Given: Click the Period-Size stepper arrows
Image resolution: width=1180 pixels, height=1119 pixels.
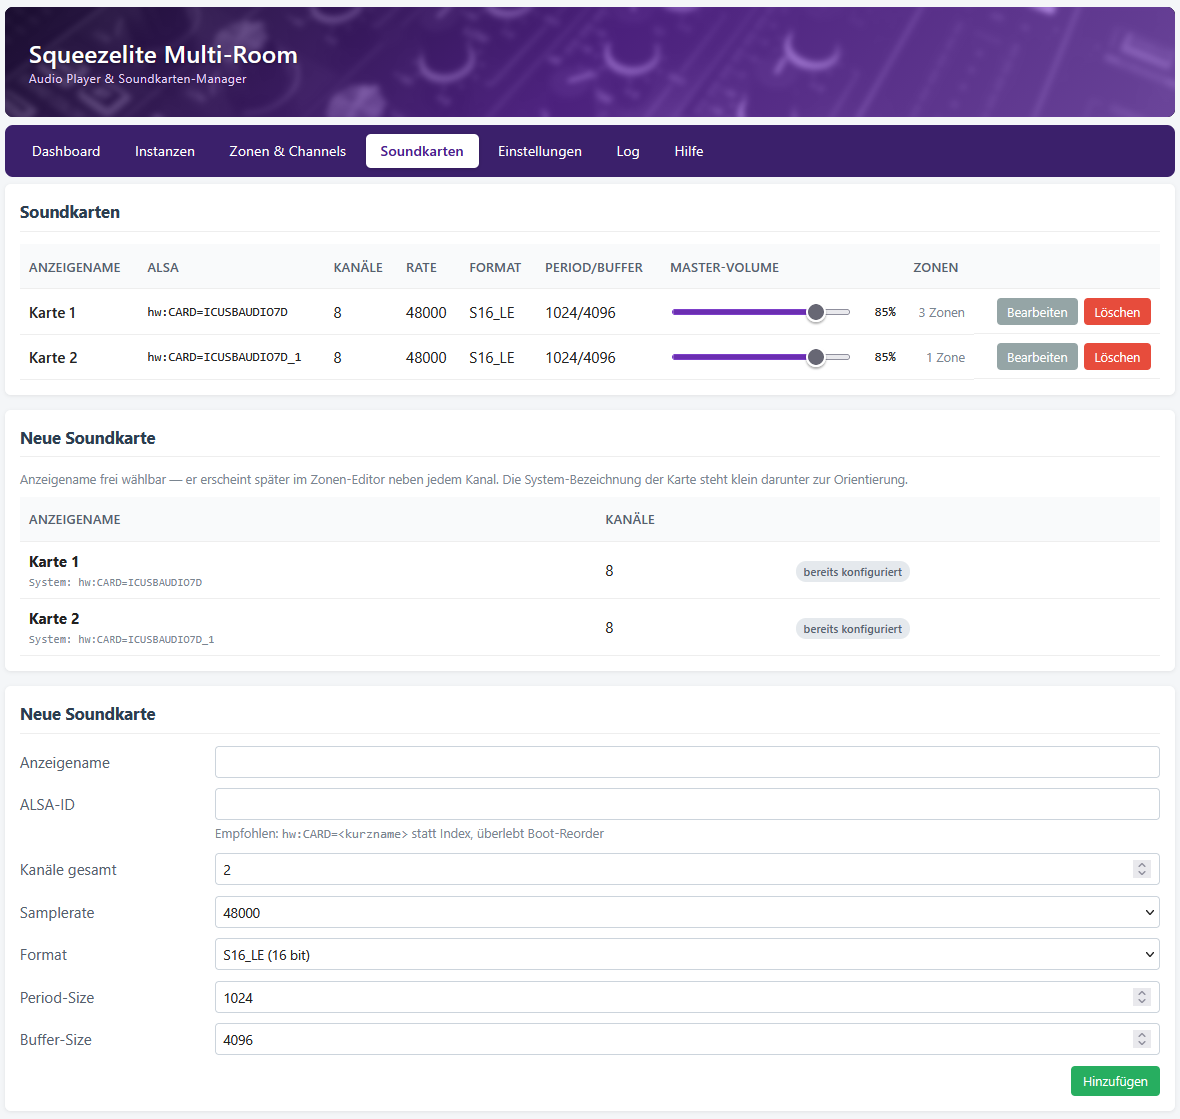Looking at the screenshot, I should (1142, 997).
